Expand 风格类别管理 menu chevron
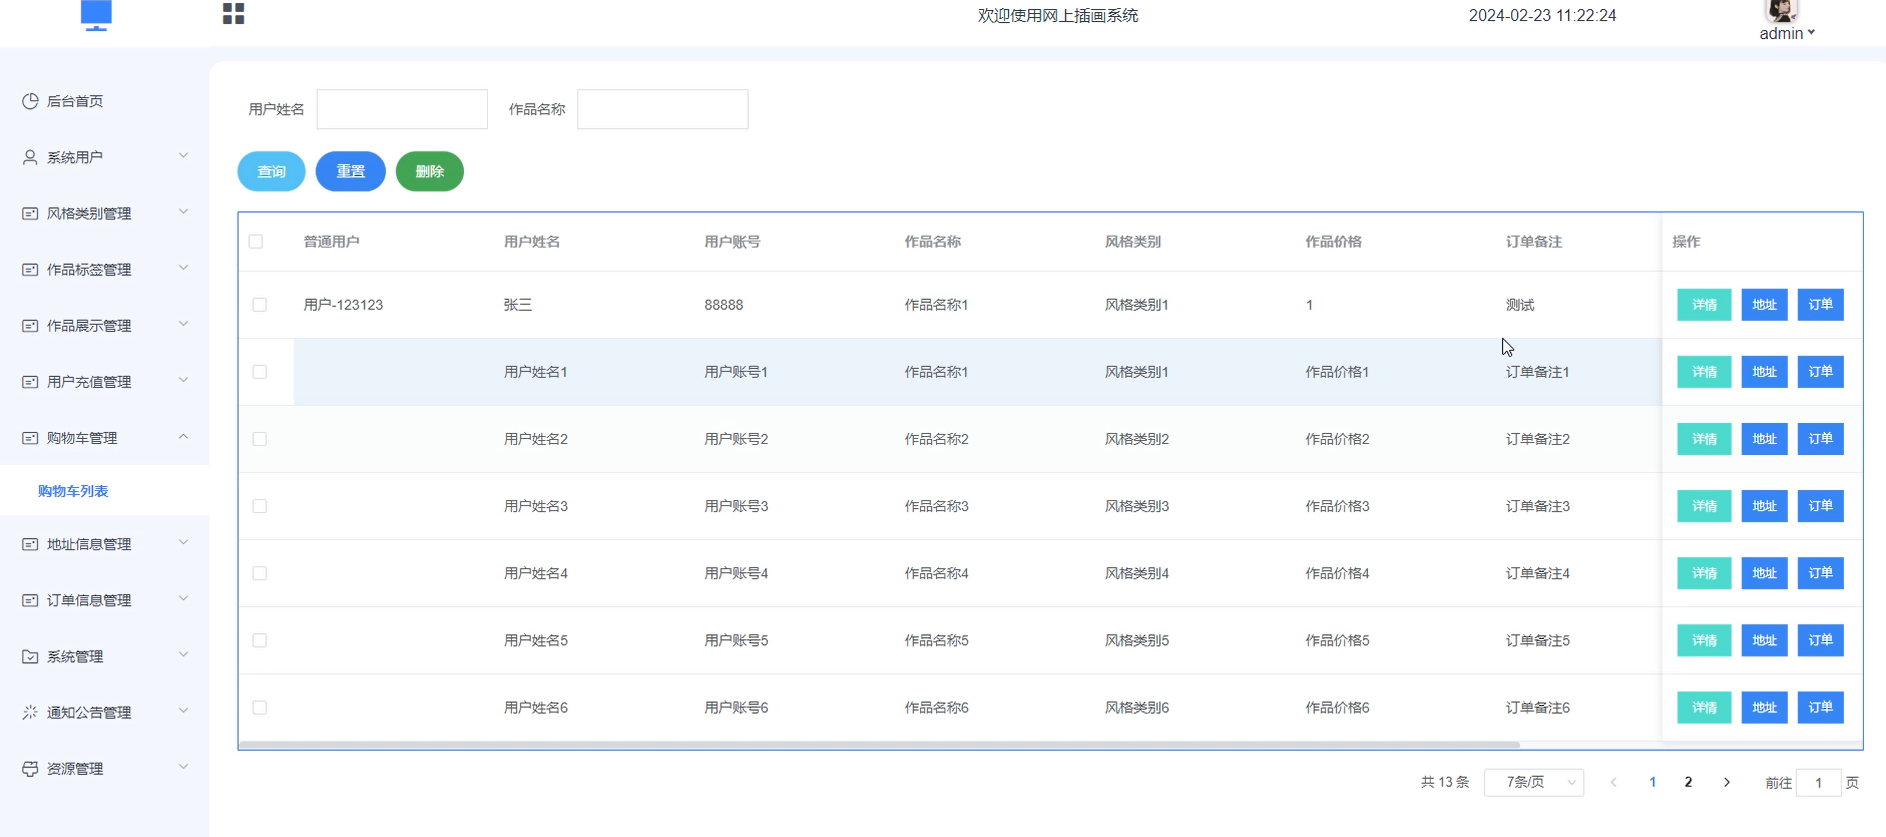The height and width of the screenshot is (837, 1886). click(183, 212)
